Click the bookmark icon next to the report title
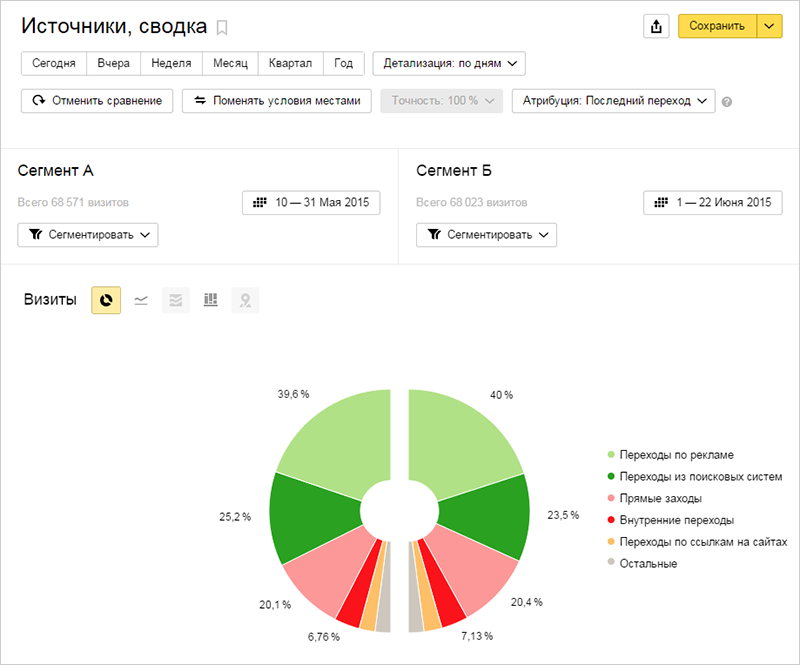This screenshot has height=665, width=800. [221, 28]
